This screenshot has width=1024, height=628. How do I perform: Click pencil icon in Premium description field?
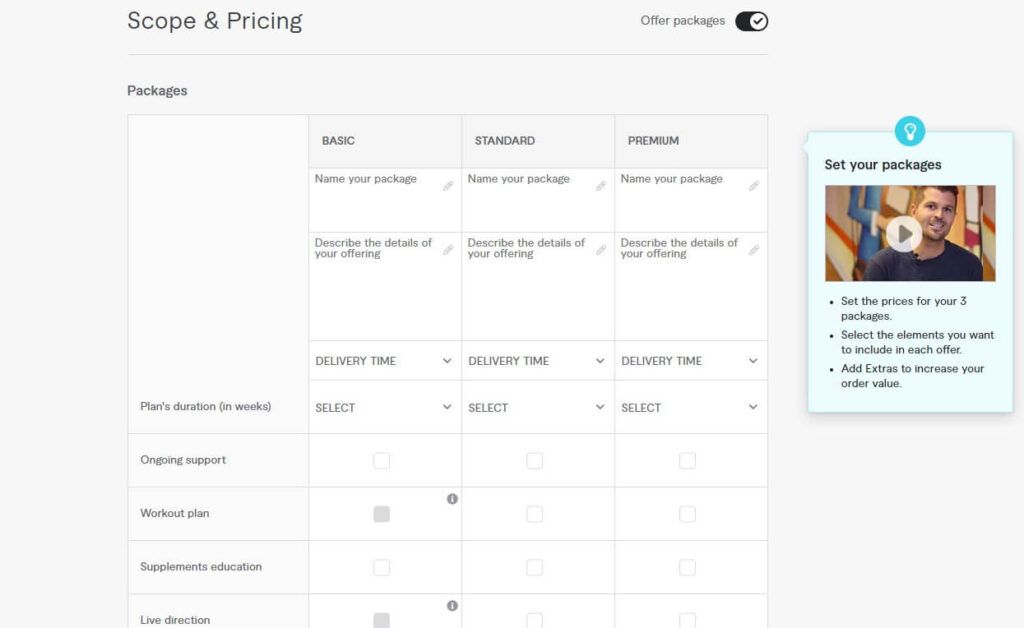pyautogui.click(x=754, y=250)
